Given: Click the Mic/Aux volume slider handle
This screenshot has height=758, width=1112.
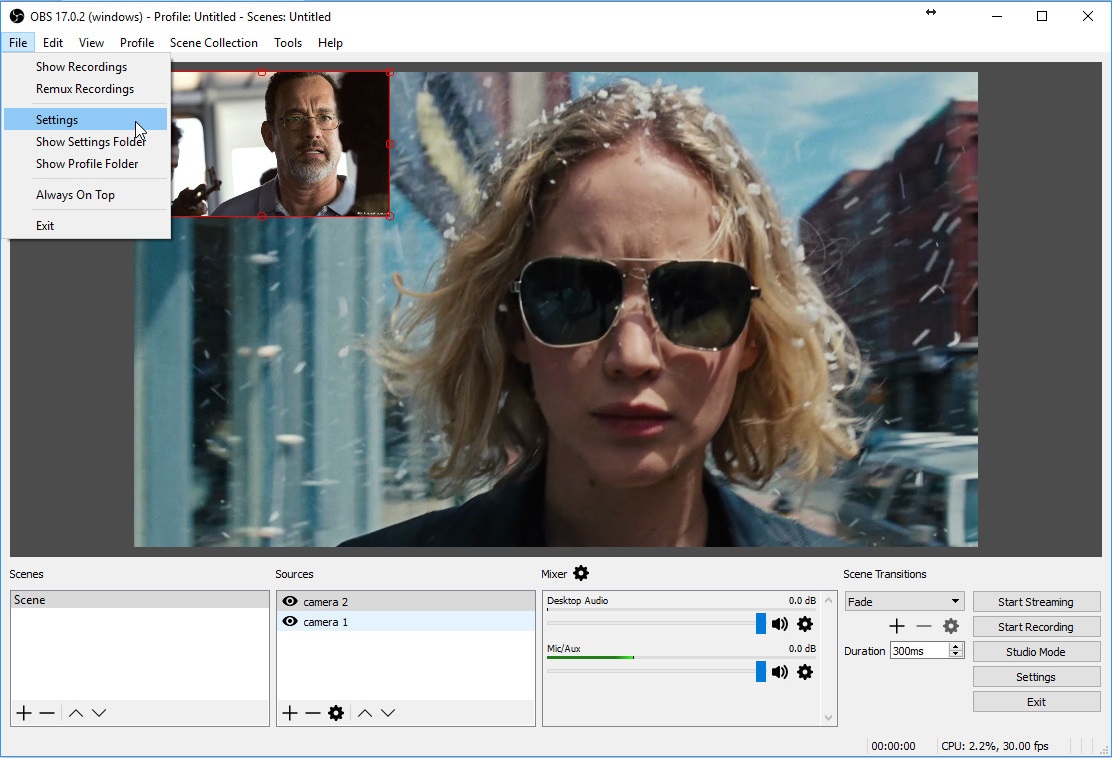Looking at the screenshot, I should 761,671.
